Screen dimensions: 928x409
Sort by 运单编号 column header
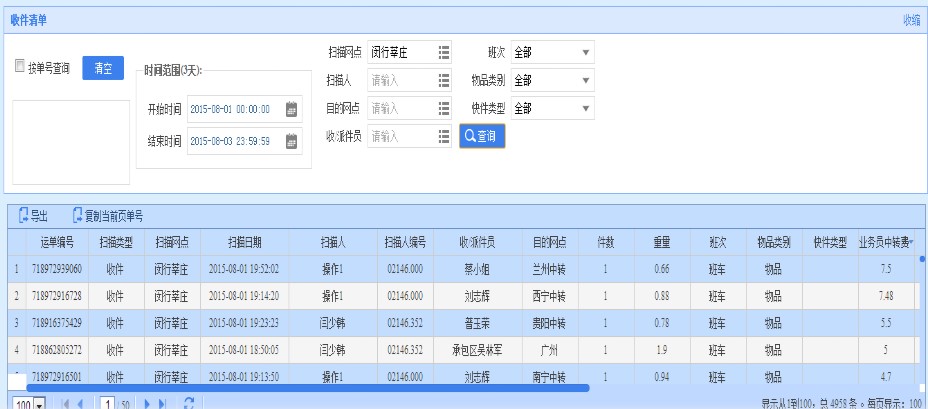(x=57, y=242)
